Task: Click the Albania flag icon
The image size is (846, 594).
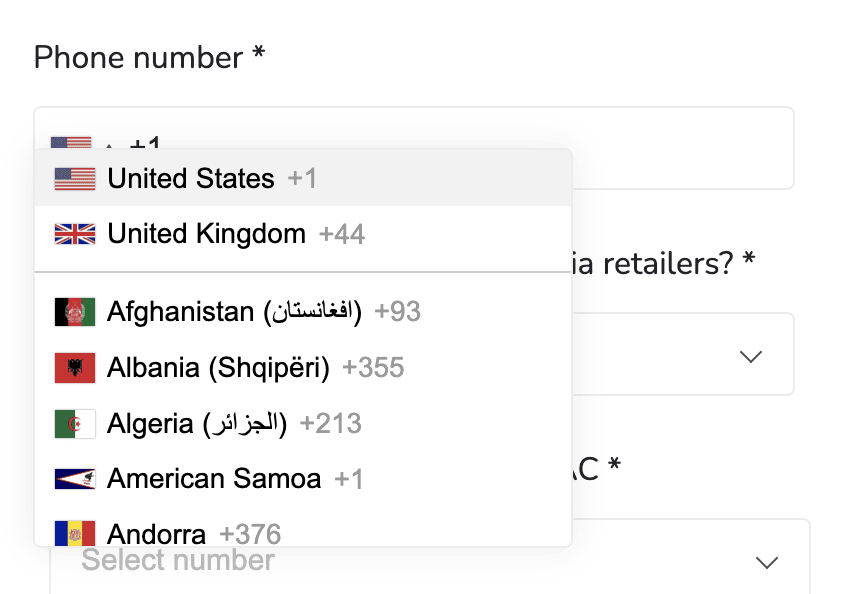Action: (x=75, y=368)
